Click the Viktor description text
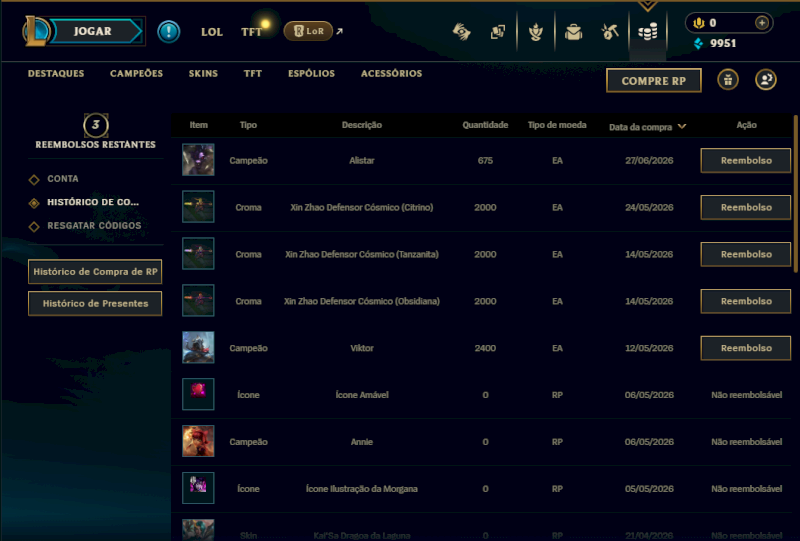Viewport: 800px width, 541px height. [x=362, y=348]
